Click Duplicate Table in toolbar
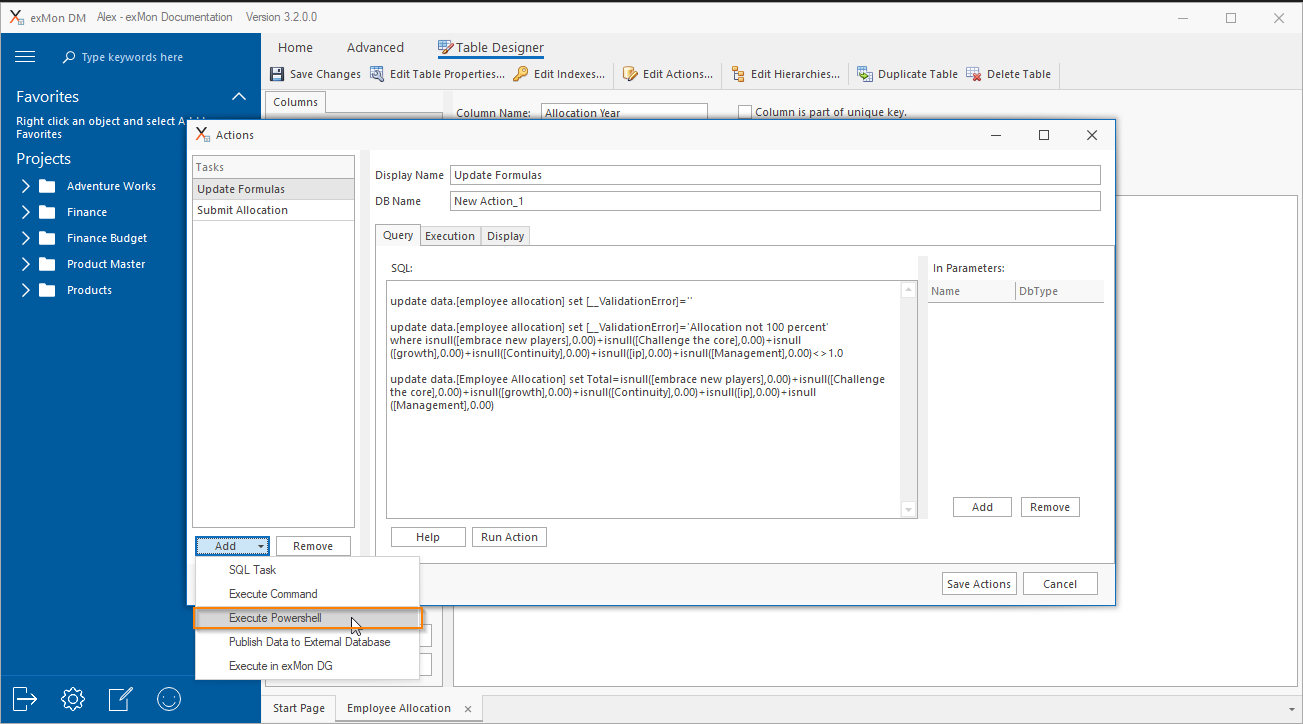Screen dimensions: 1303x724 [907, 74]
